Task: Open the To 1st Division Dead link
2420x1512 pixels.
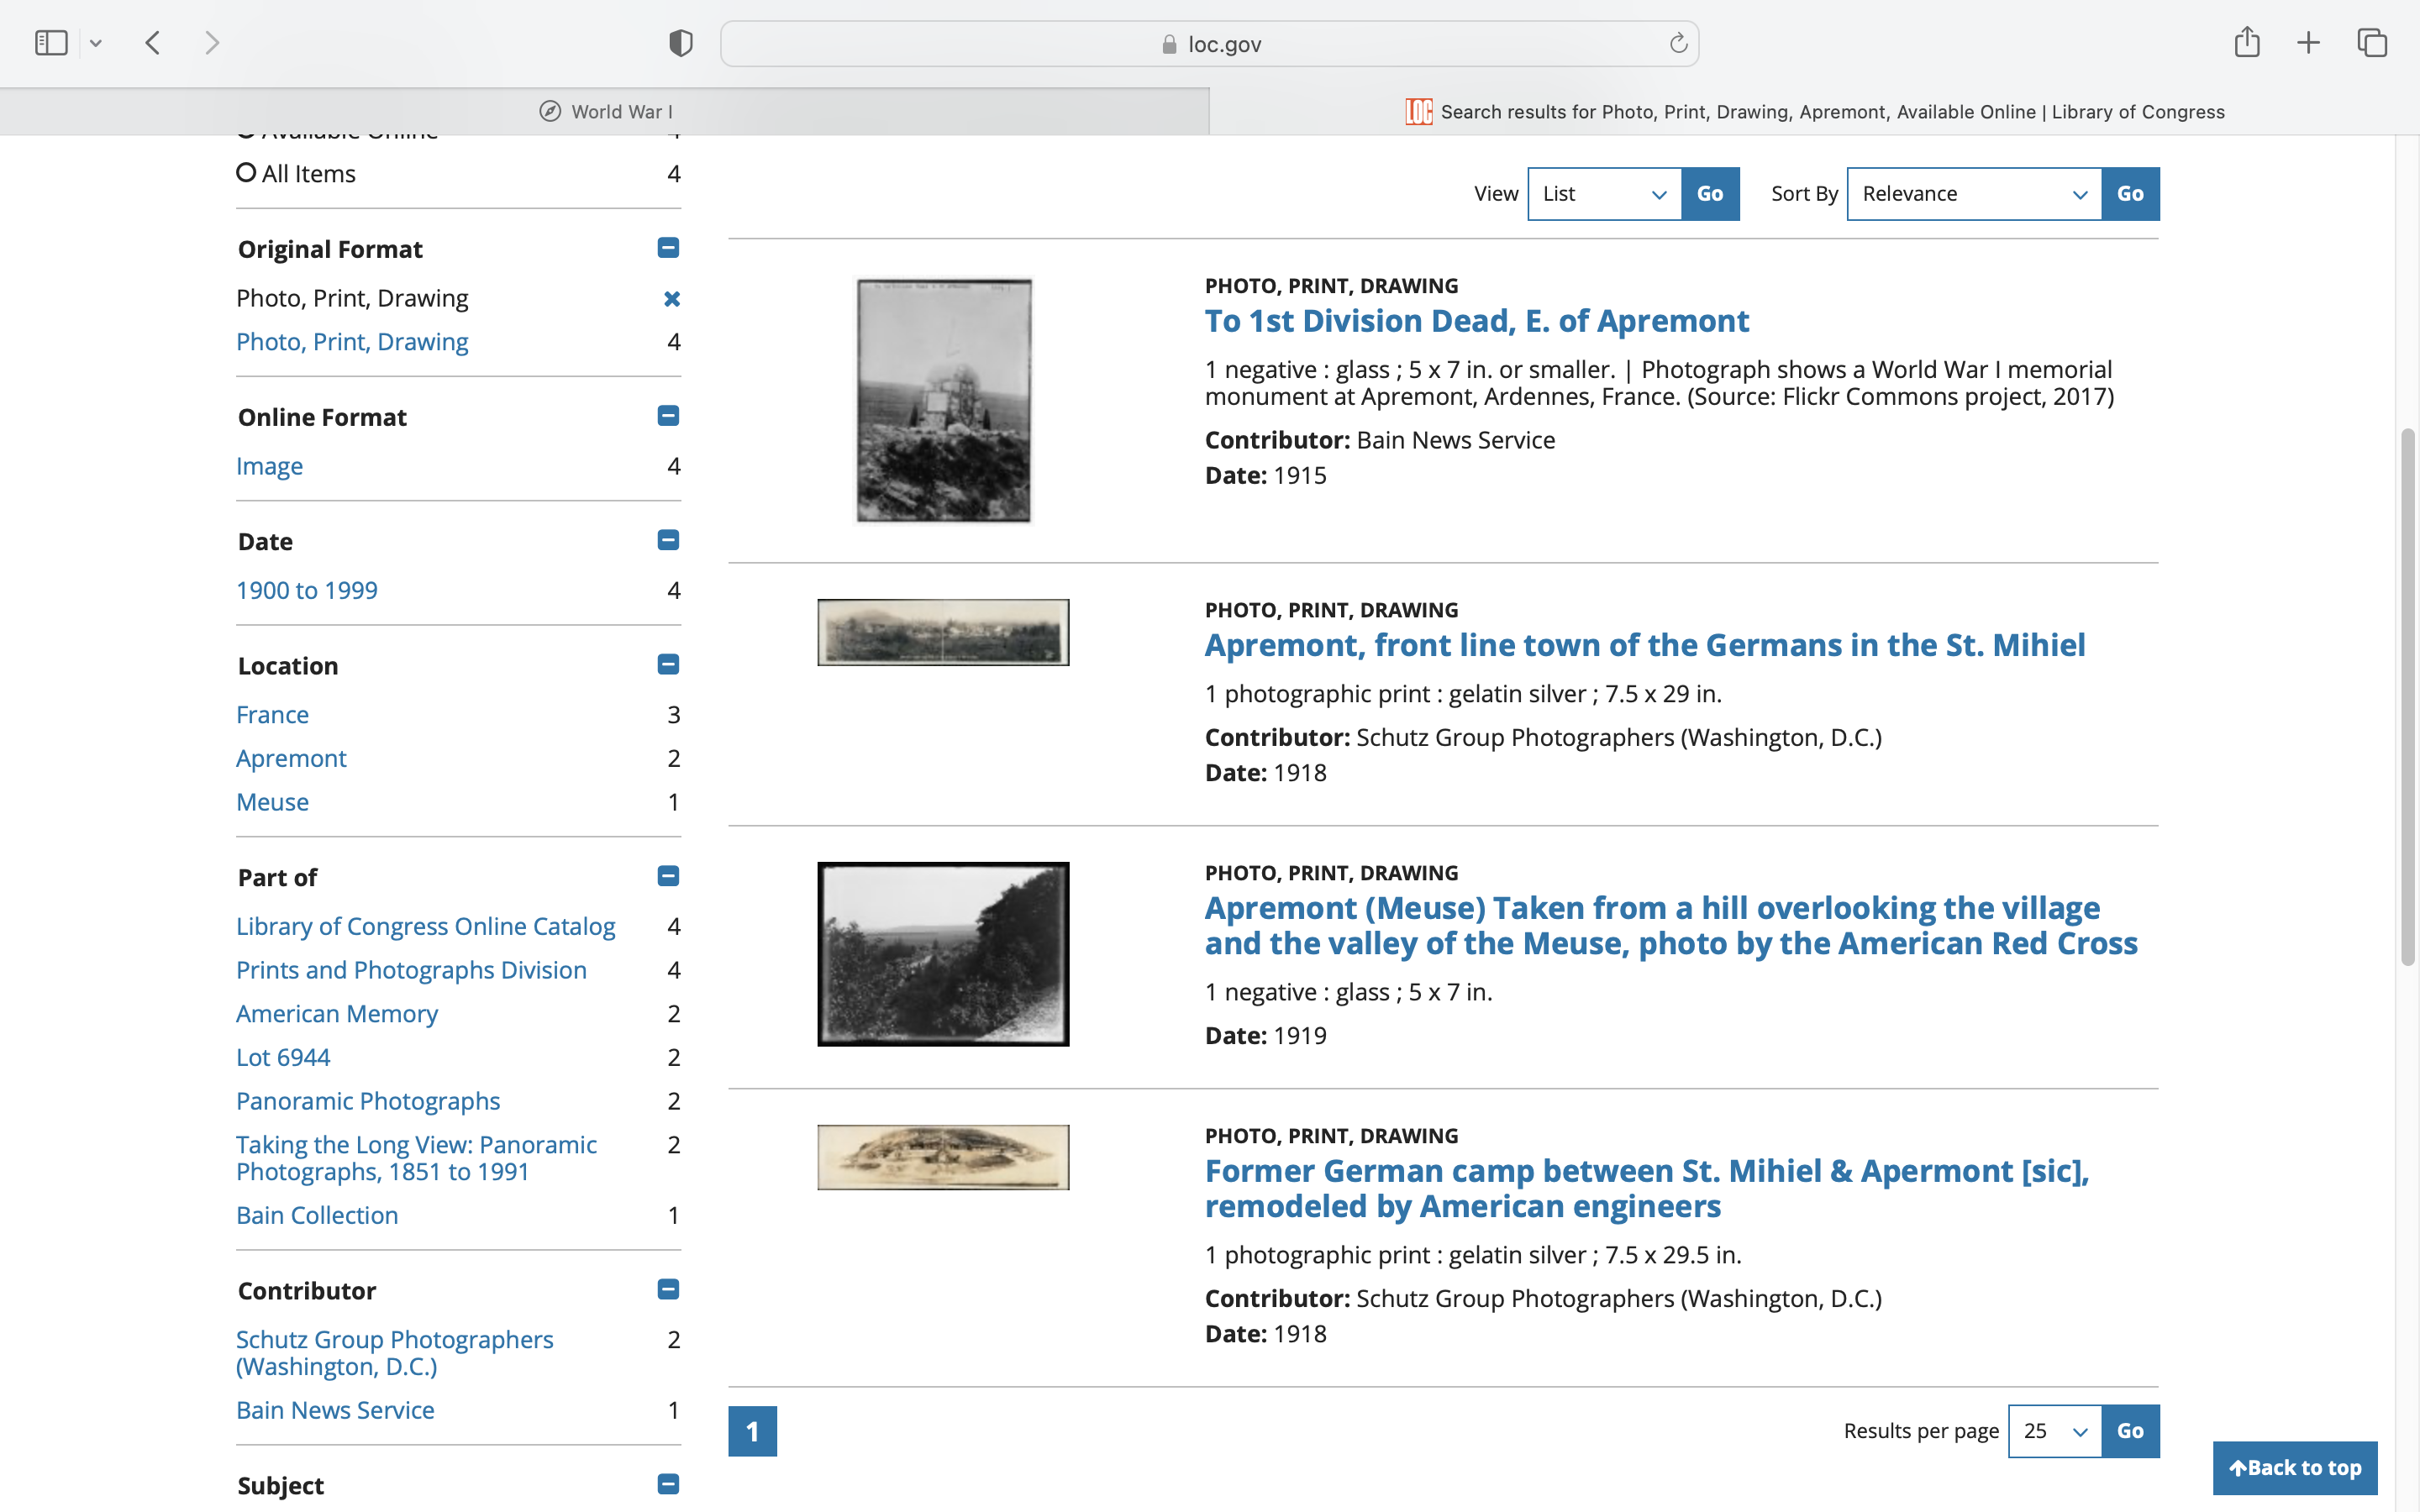Action: 1476,321
